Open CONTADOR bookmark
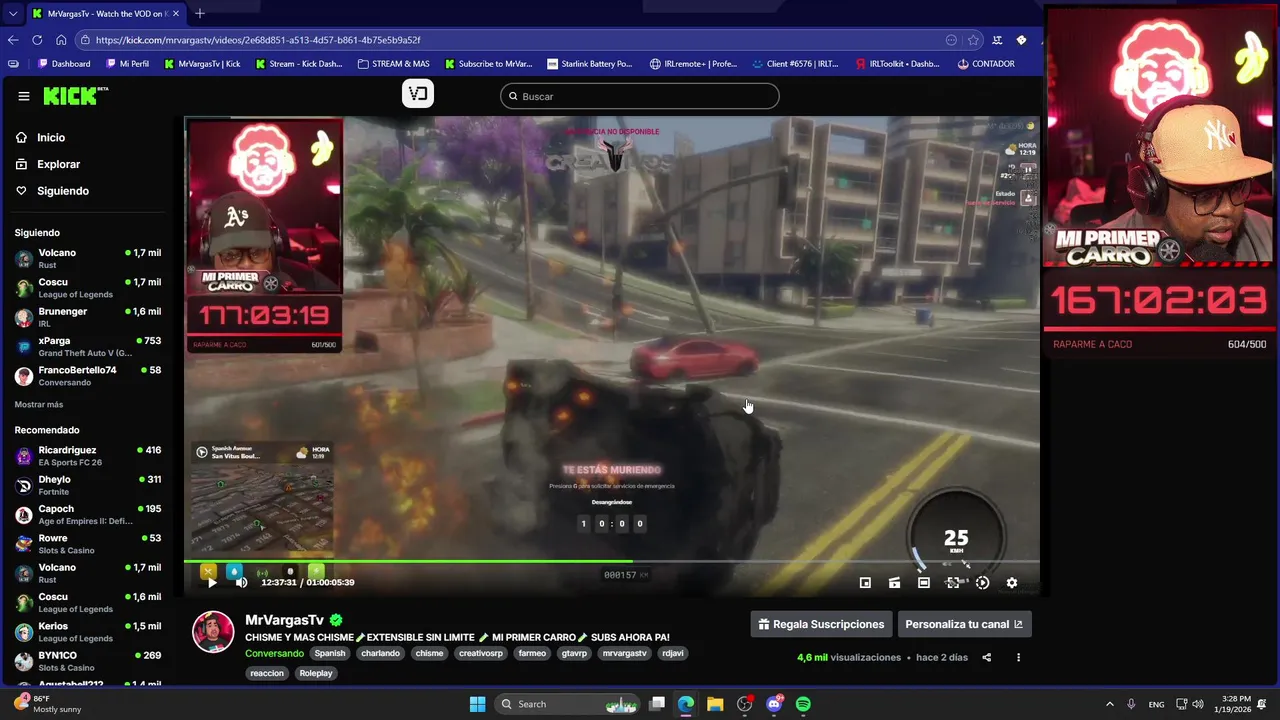This screenshot has height=720, width=1280. pos(986,64)
